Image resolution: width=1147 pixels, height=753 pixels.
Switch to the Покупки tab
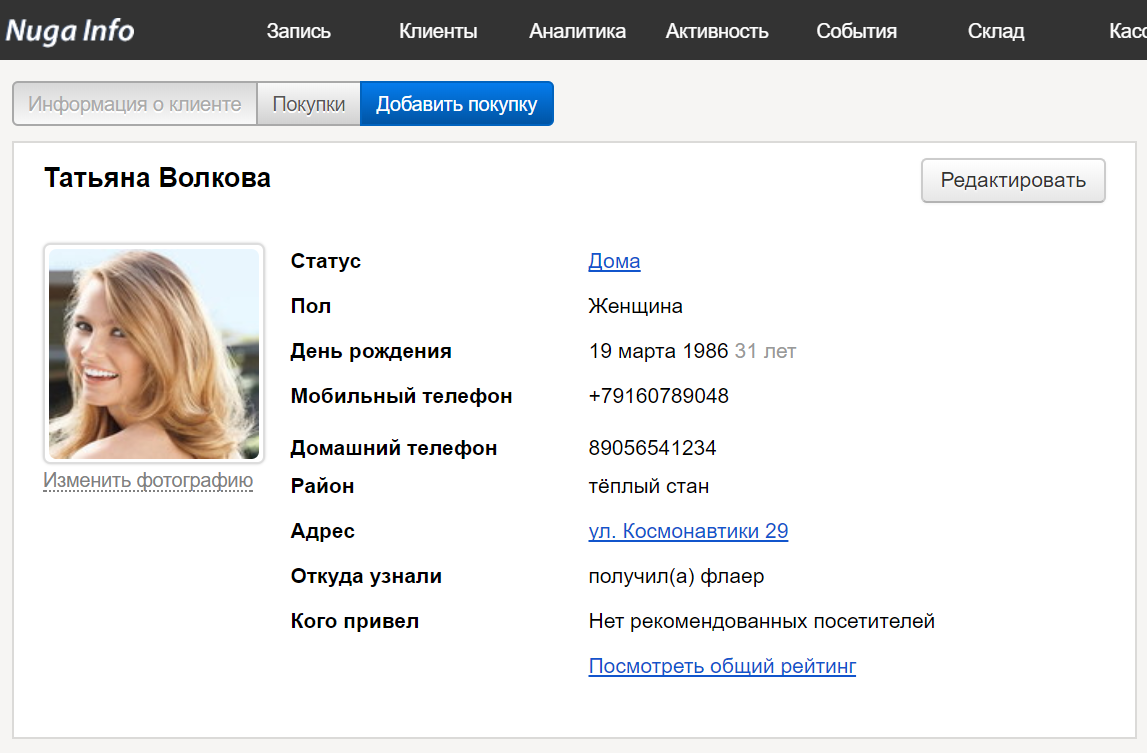[x=309, y=104]
